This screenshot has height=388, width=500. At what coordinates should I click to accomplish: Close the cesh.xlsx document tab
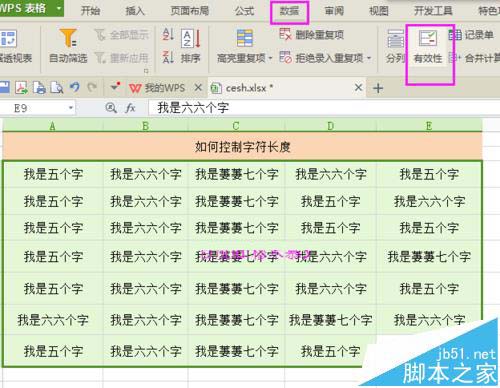[x=358, y=88]
